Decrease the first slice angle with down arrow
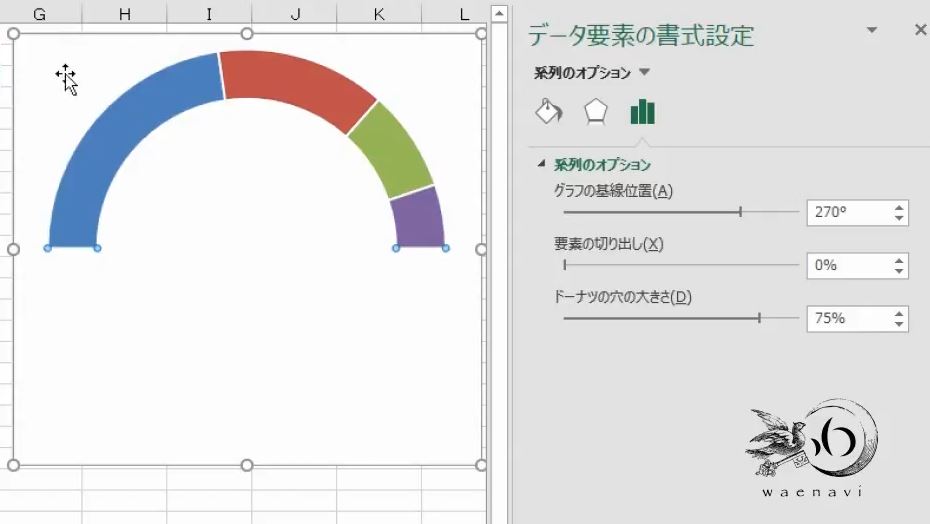The image size is (930, 524). click(899, 218)
